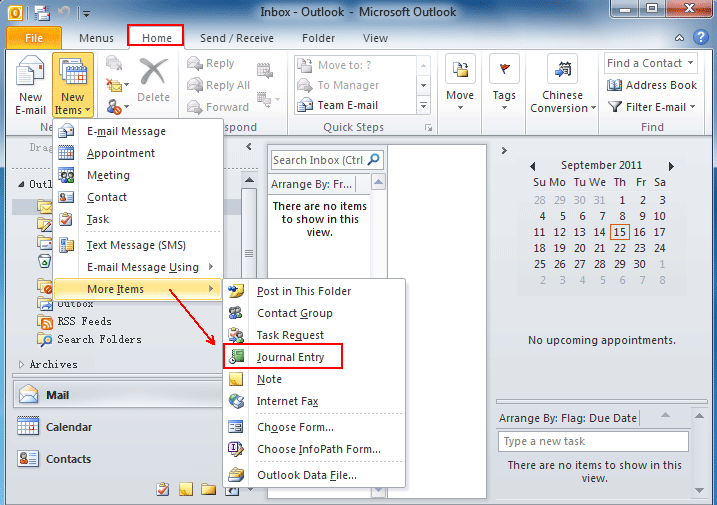Click the Outlook Help question mark icon
The image size is (717, 505).
coord(700,37)
